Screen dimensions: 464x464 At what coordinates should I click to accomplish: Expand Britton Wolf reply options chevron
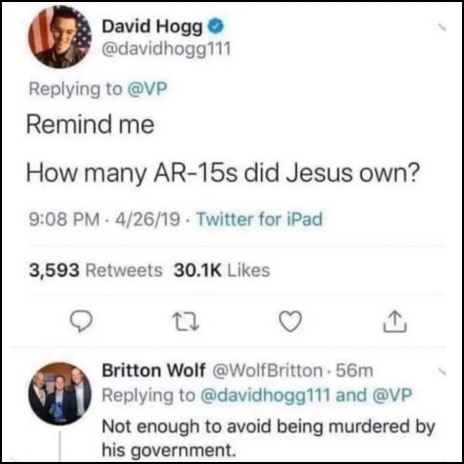coord(442,371)
